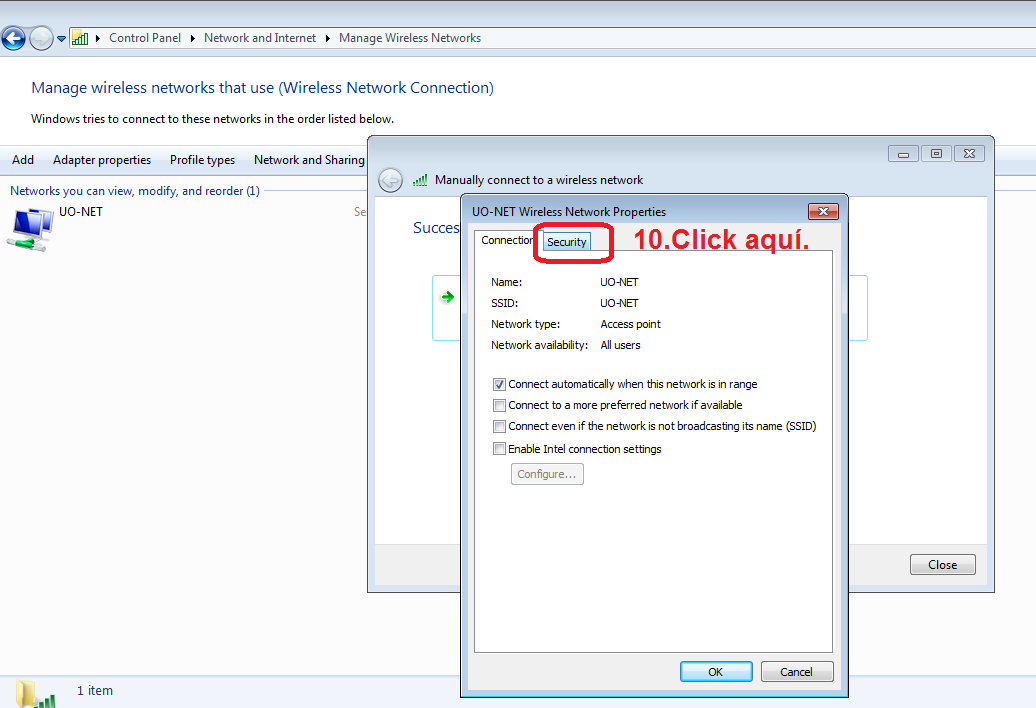1036x708 pixels.
Task: Click the Explorer back navigation arrow
Action: (x=13, y=39)
